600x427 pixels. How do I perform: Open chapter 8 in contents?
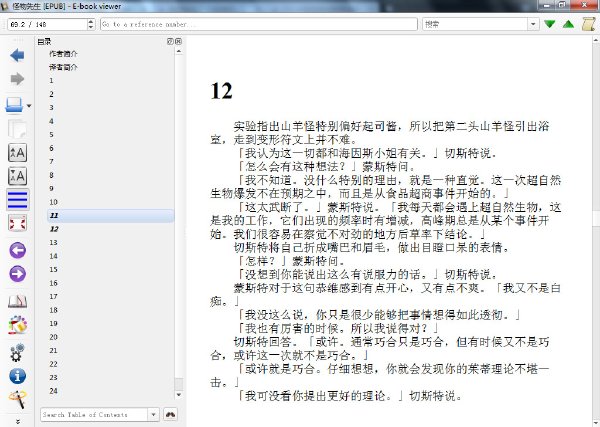[51, 175]
